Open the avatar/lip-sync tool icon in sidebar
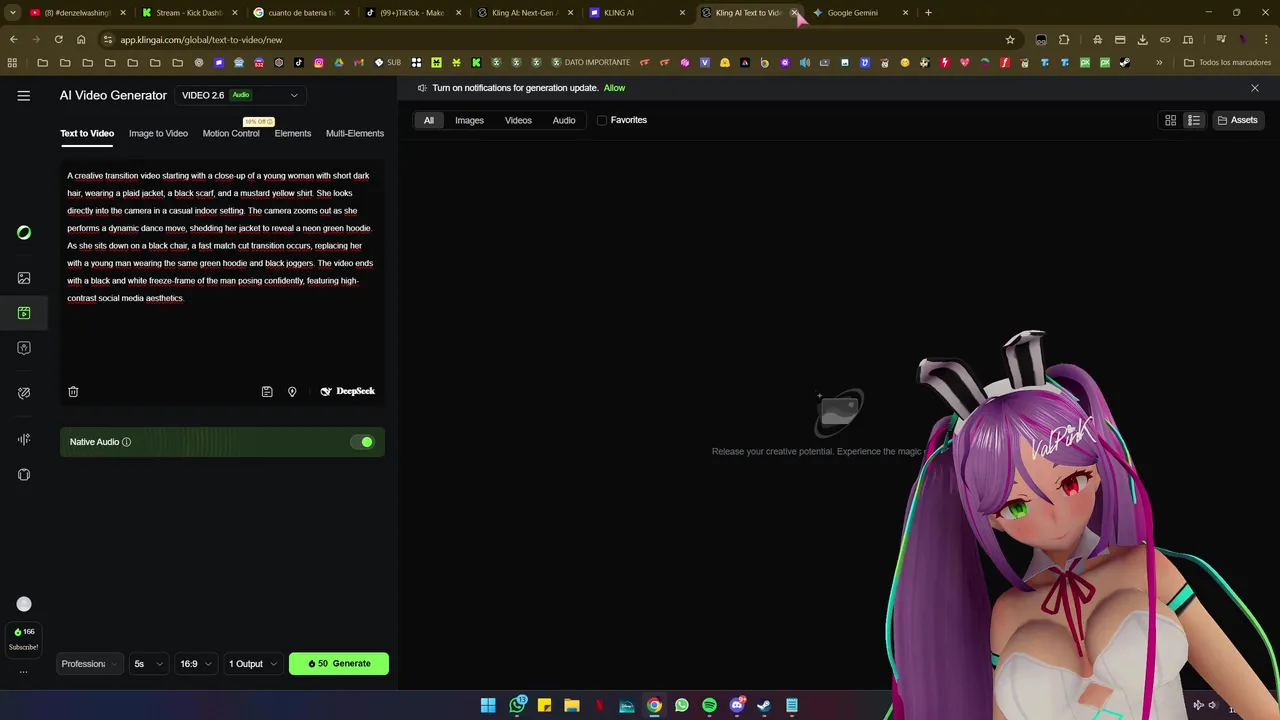The image size is (1280, 720). [24, 348]
